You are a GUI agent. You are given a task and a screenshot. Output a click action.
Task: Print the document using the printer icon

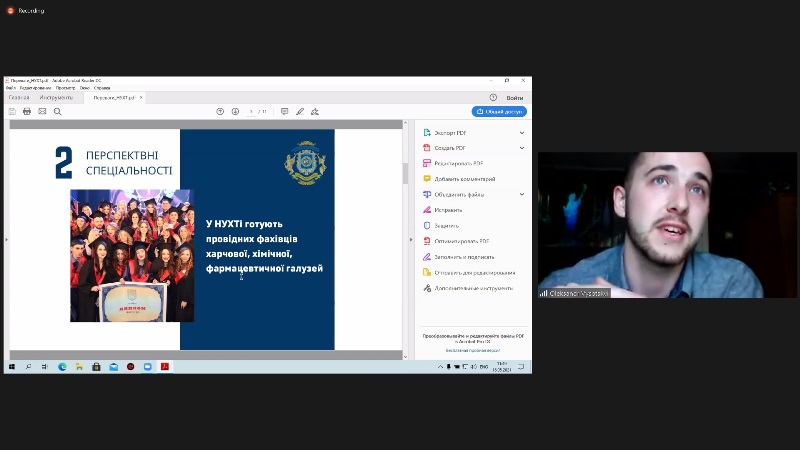[x=27, y=111]
